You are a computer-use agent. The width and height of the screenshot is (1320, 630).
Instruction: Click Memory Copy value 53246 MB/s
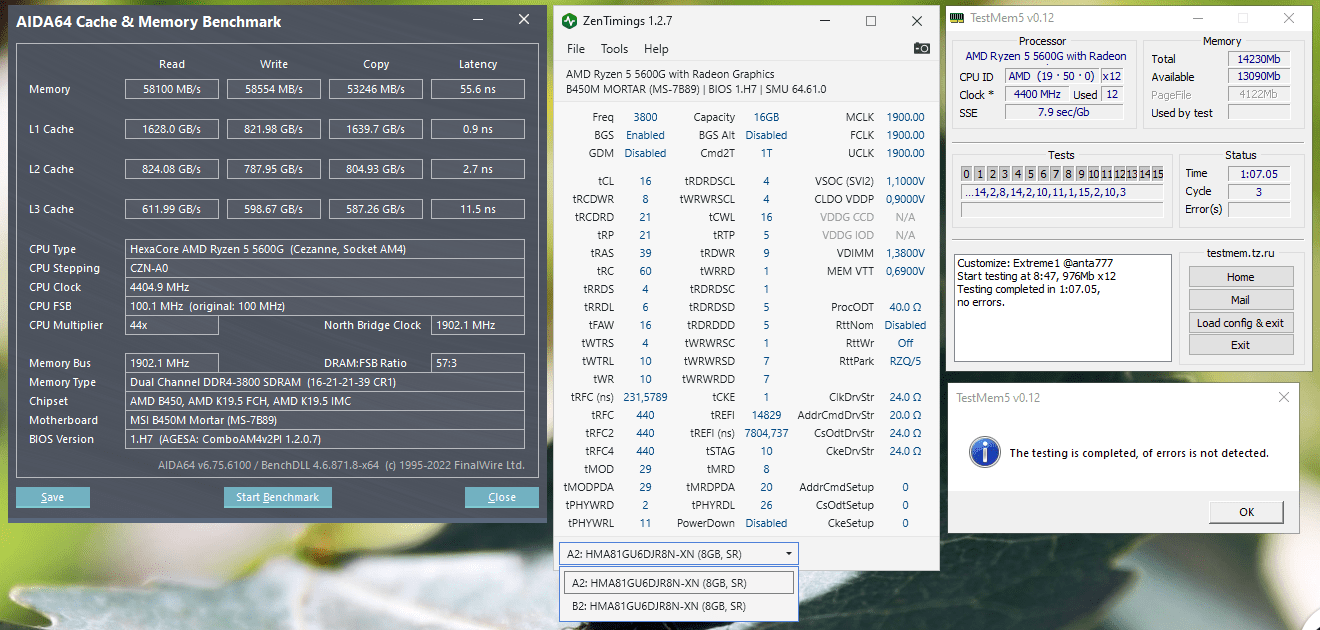pyautogui.click(x=376, y=89)
